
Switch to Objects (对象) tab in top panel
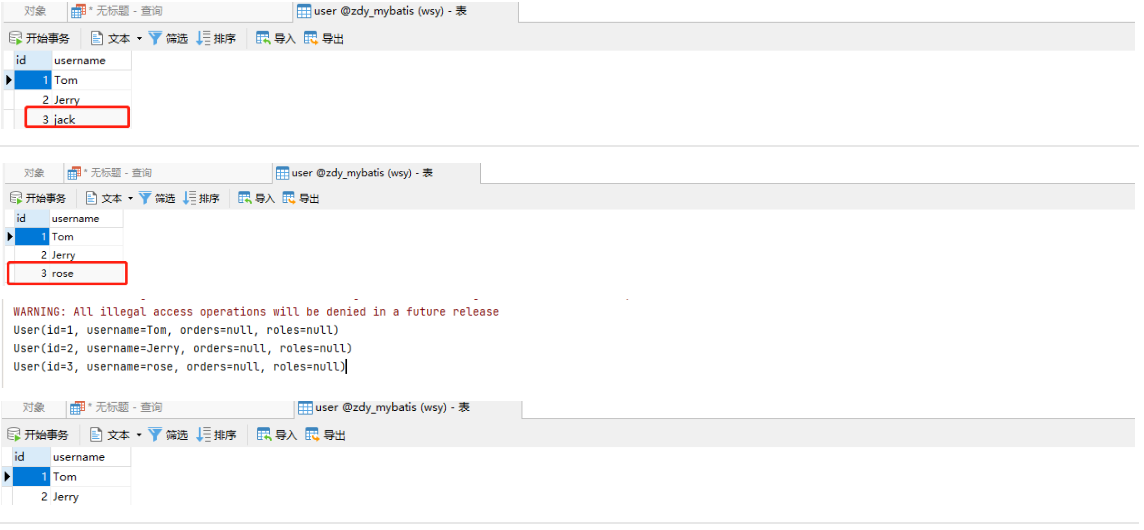(35, 11)
